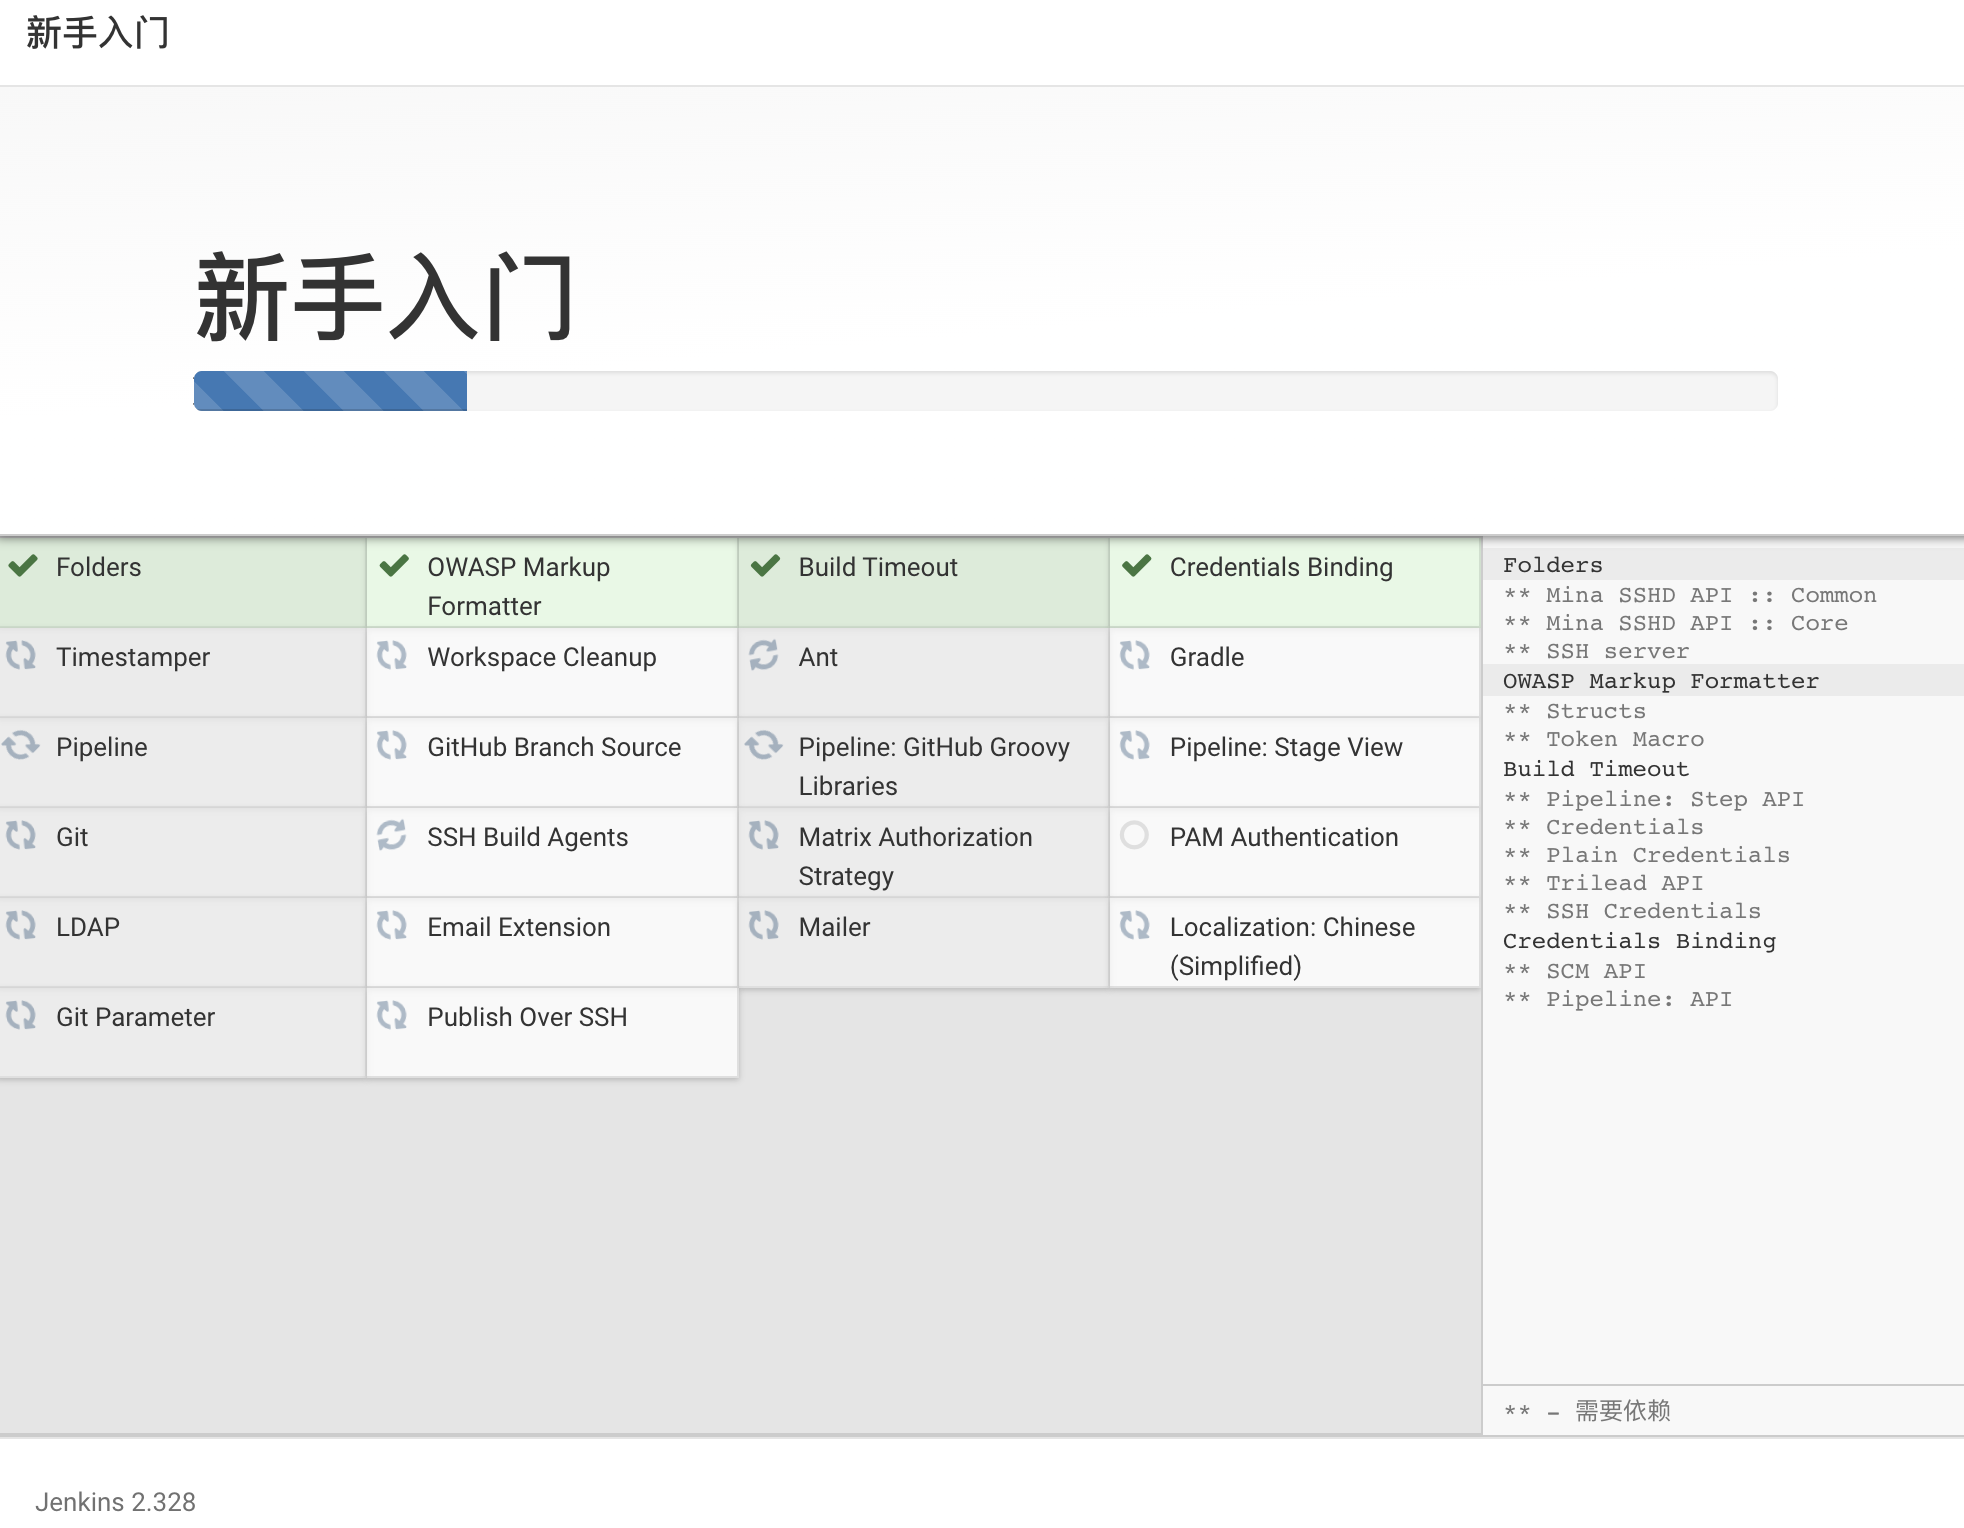1964x1528 pixels.
Task: Click the Build Timeout checkmark icon
Action: pos(768,566)
